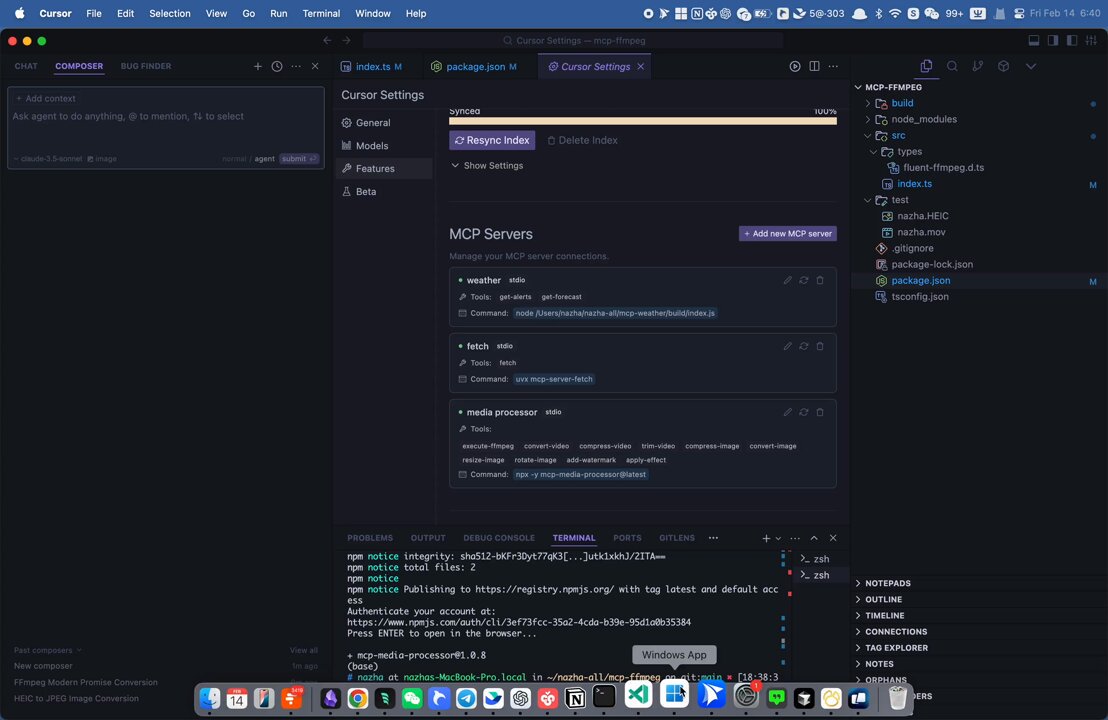Switch composer mode to agent
Viewport: 1108px width, 720px height.
[264, 159]
